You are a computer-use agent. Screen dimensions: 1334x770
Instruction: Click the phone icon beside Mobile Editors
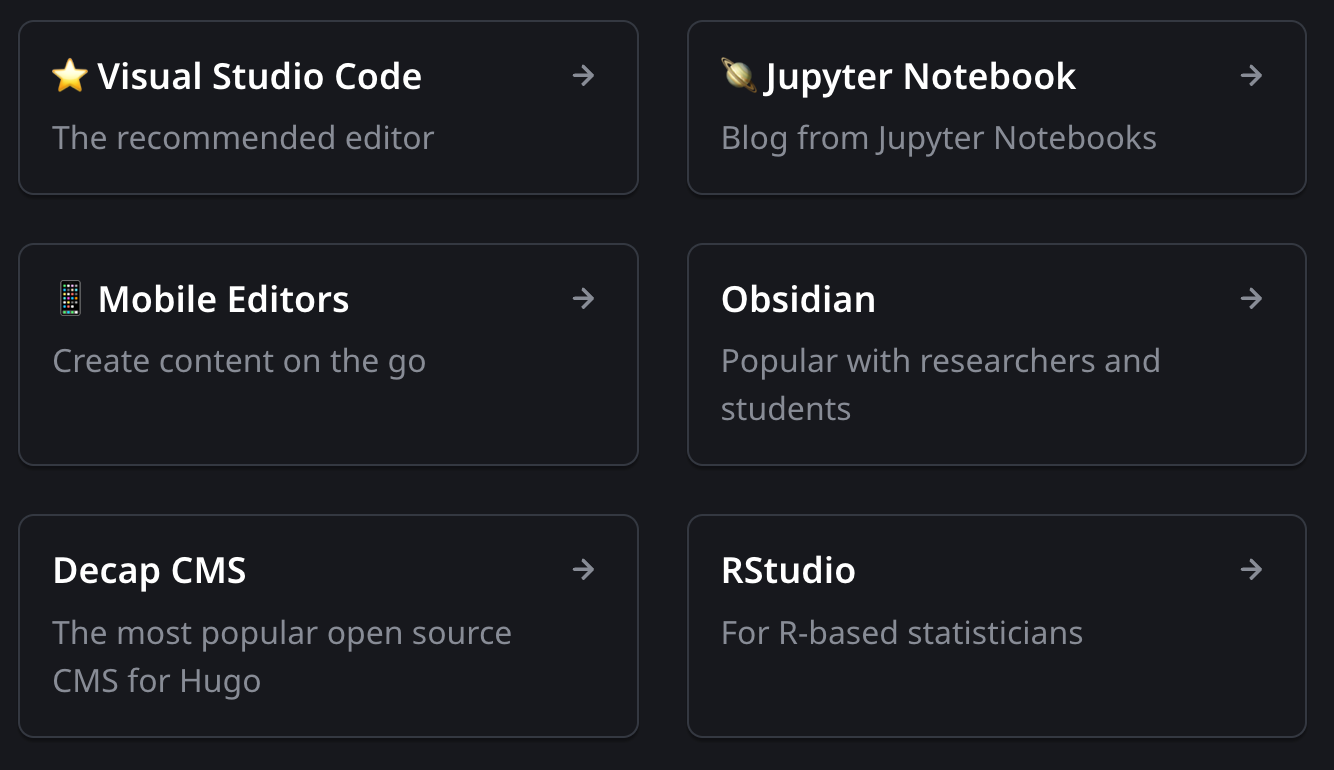(70, 299)
